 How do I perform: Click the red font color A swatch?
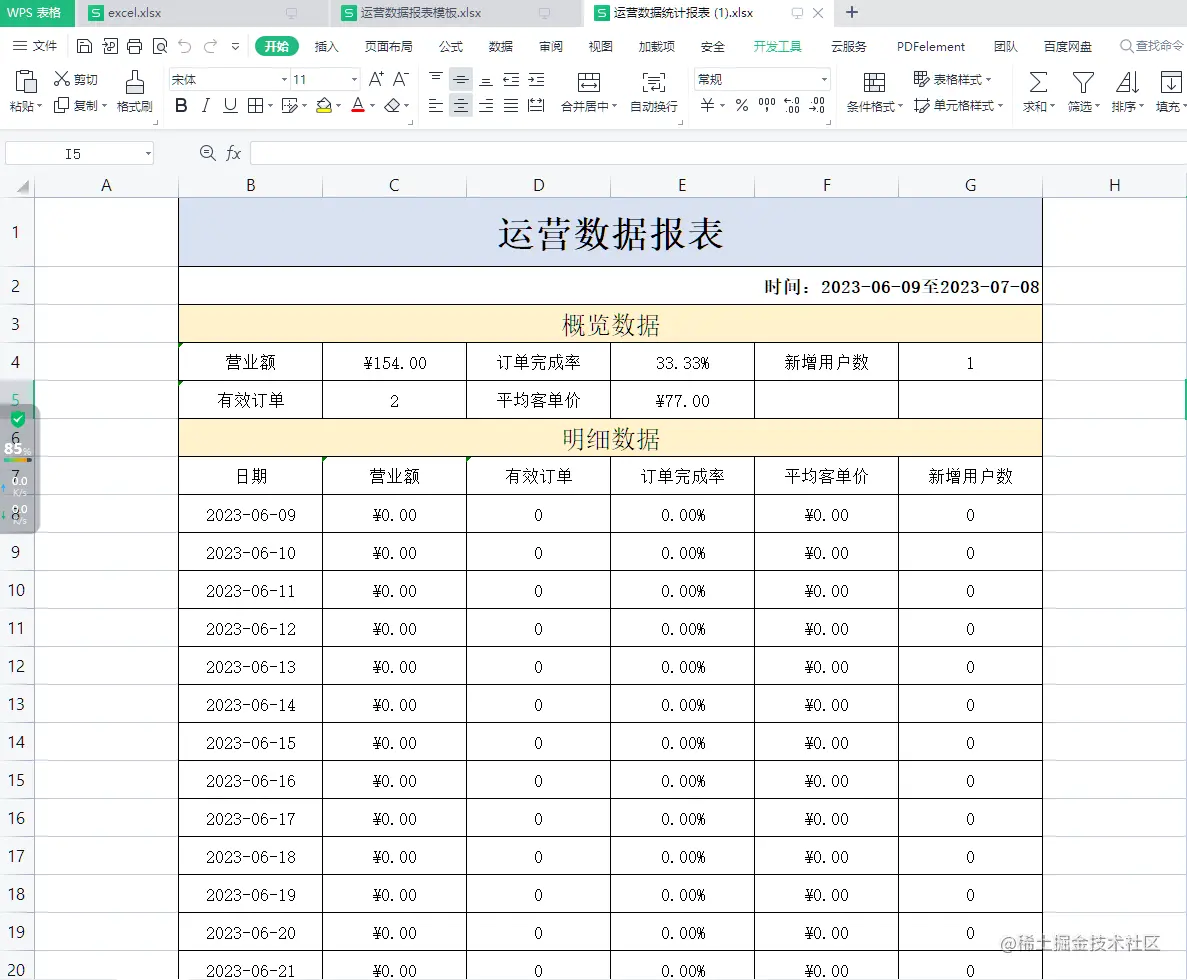click(x=358, y=105)
